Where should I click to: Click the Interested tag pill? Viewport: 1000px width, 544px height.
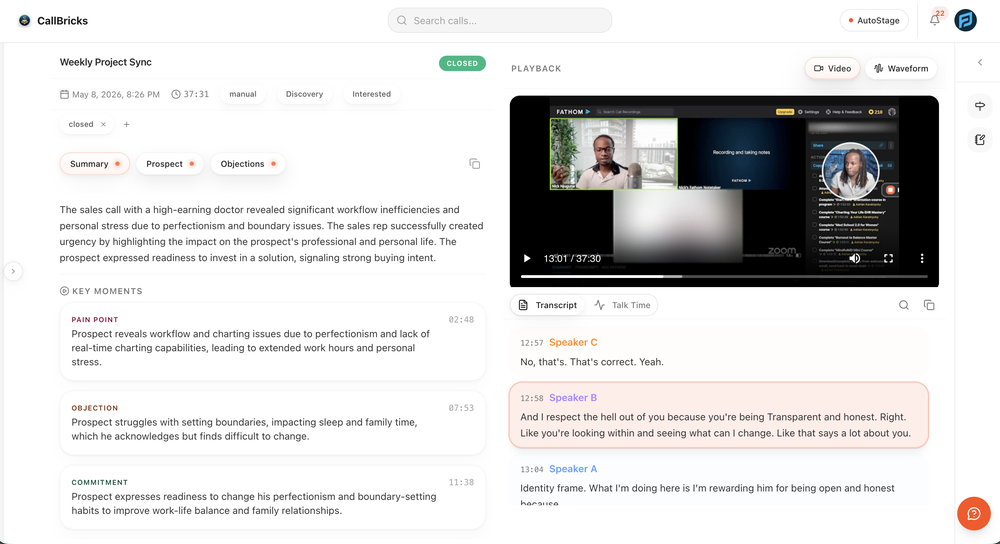pos(371,94)
